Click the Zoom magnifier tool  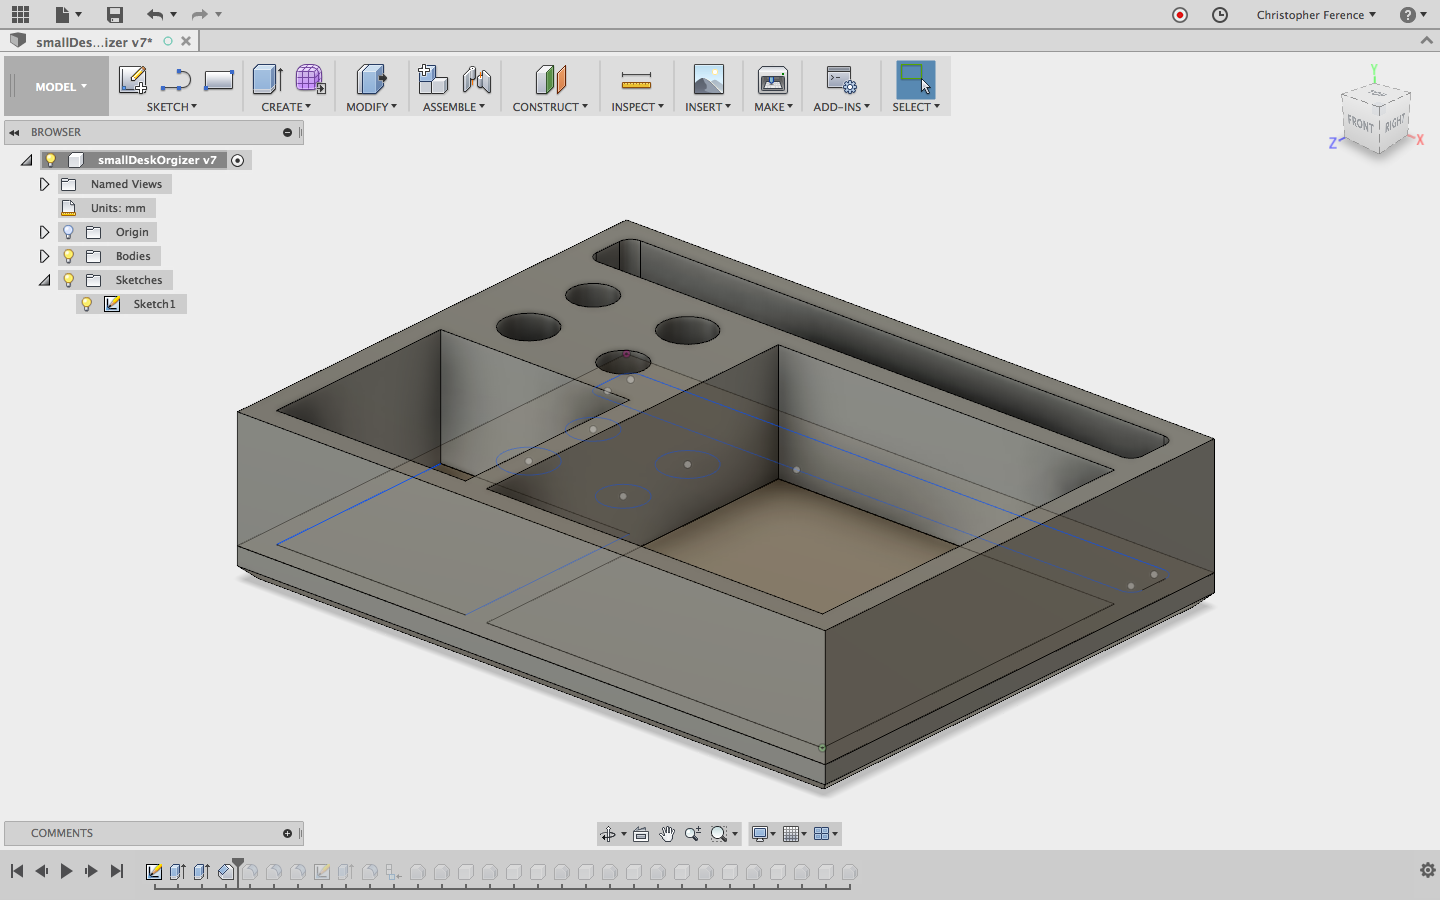pyautogui.click(x=693, y=834)
